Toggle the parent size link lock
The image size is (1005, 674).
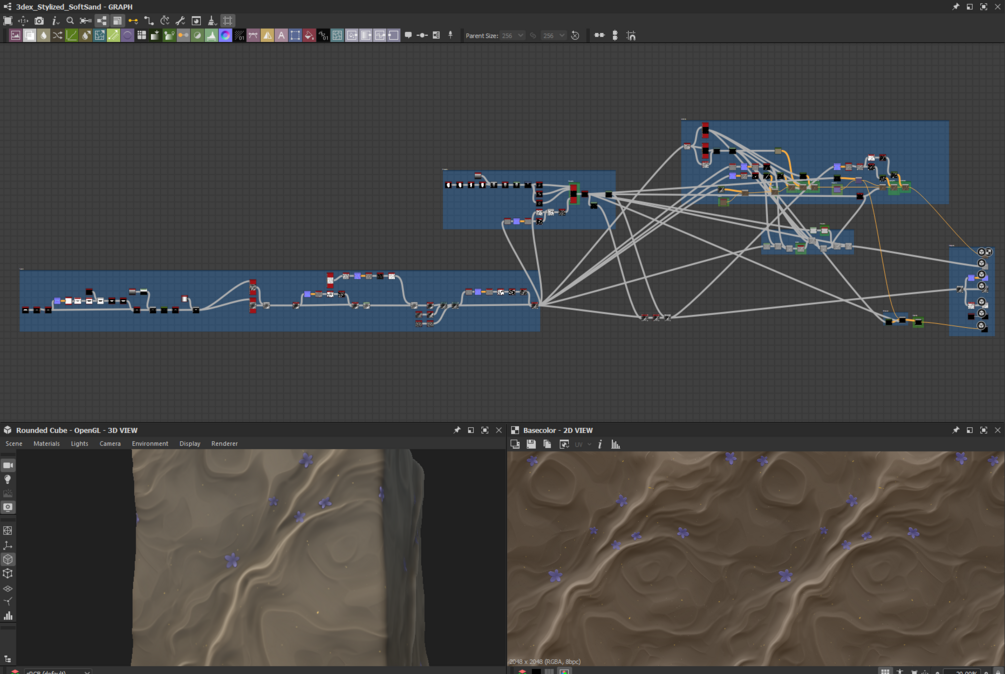pyautogui.click(x=533, y=35)
